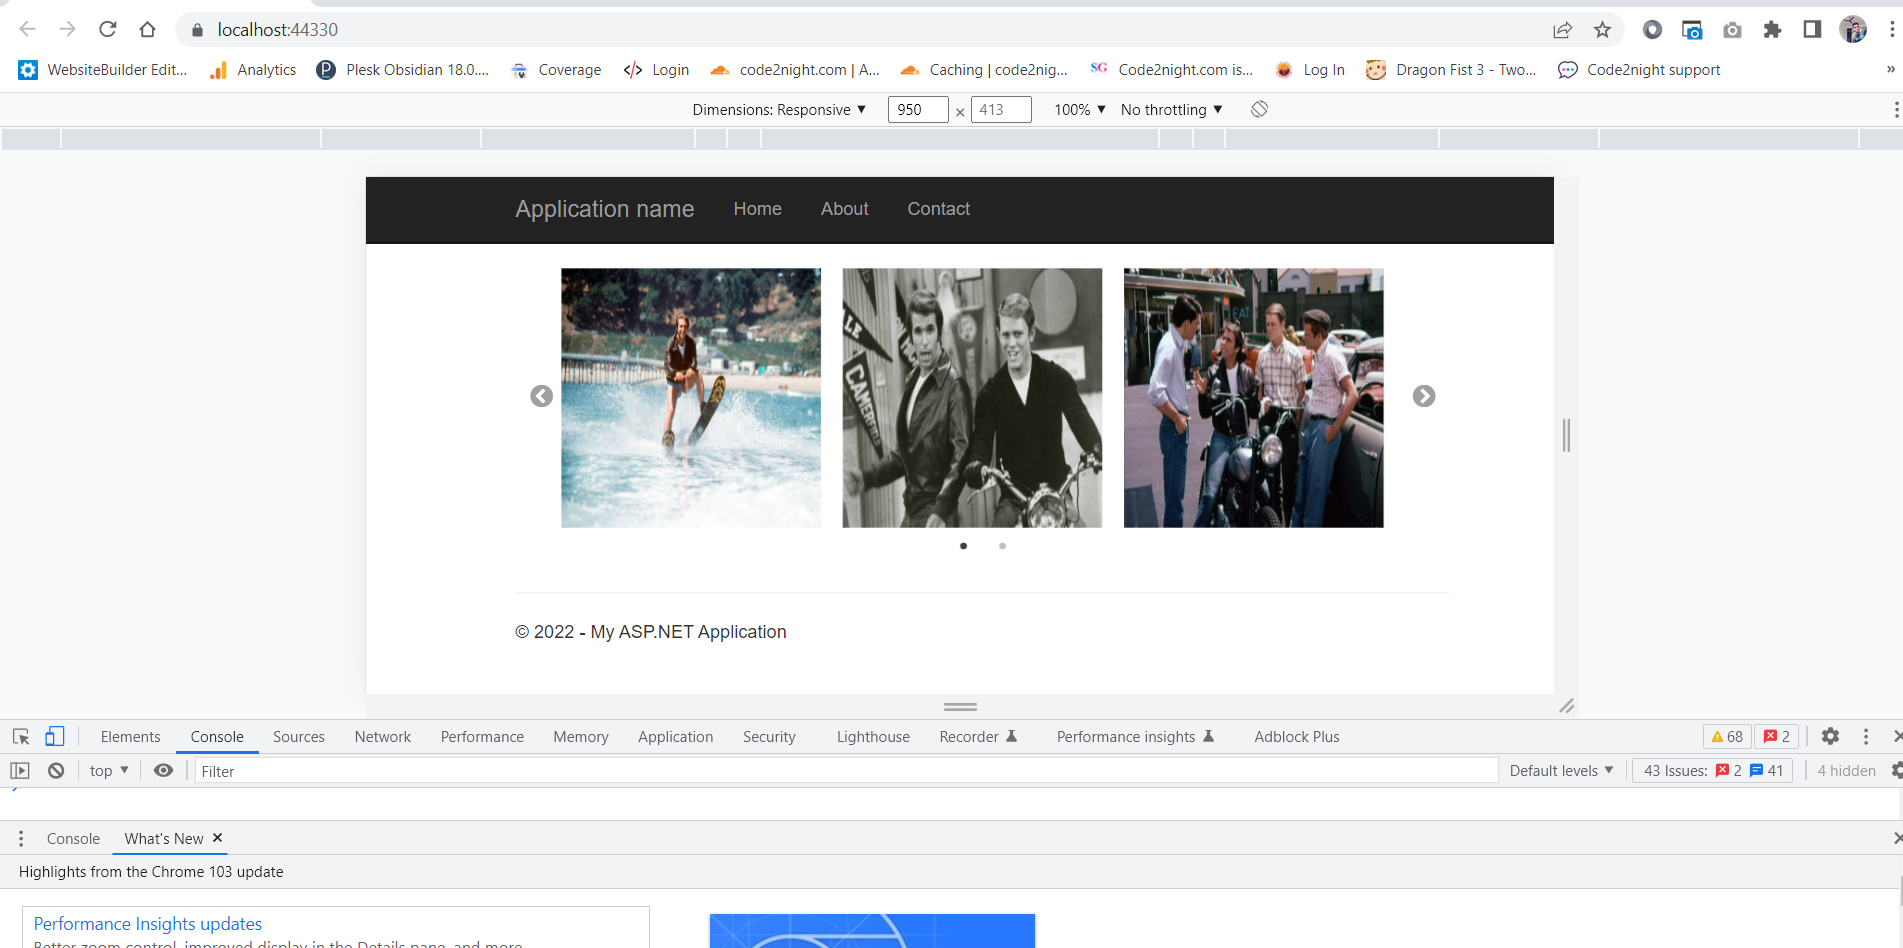Open the Security tab

[x=769, y=737]
